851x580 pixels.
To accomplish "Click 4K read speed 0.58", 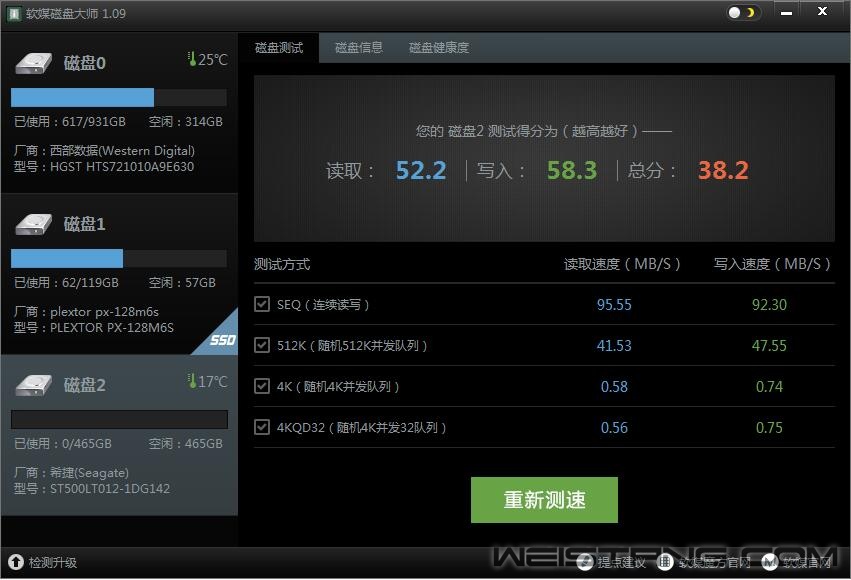I will coord(614,386).
